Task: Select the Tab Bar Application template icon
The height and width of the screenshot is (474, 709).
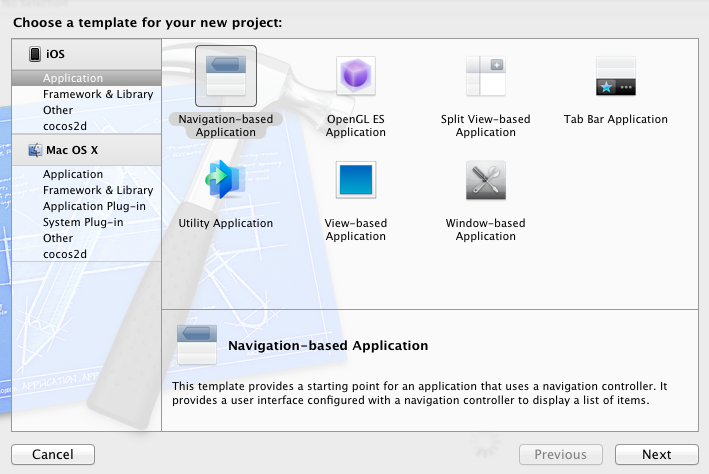Action: 616,76
